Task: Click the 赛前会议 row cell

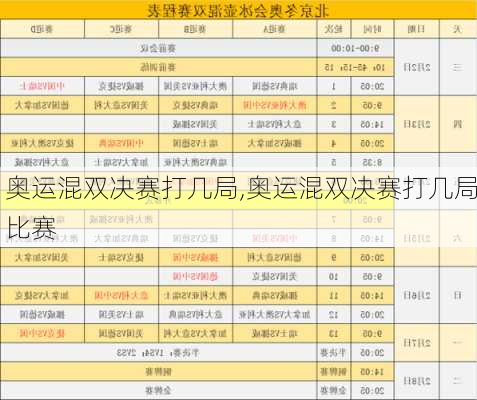Action: pyautogui.click(x=158, y=48)
